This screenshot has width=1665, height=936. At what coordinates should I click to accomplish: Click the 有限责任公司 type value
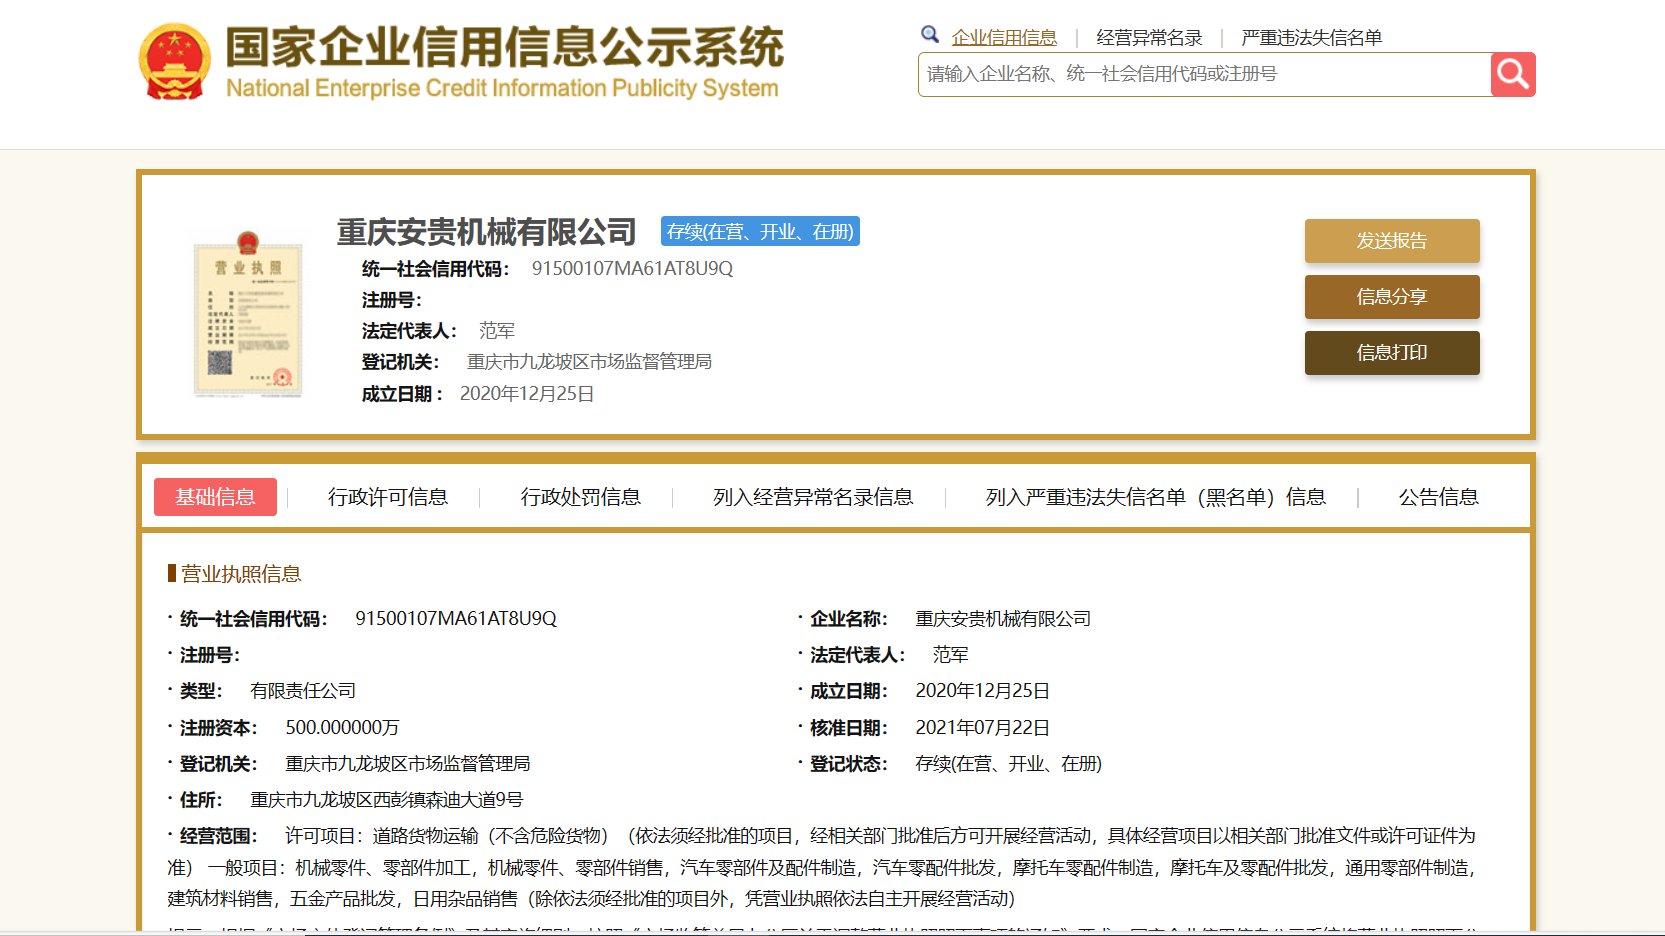[303, 691]
